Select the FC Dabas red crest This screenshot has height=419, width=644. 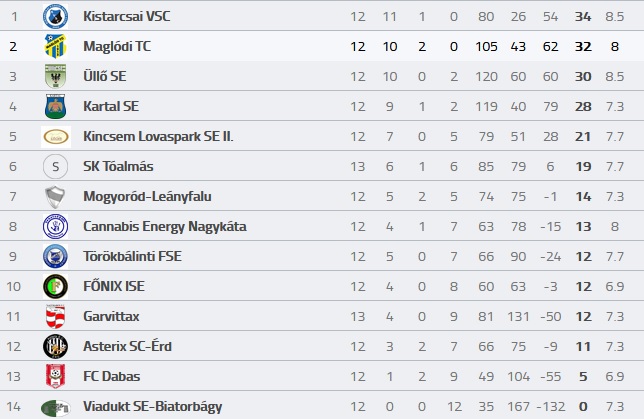click(x=55, y=376)
